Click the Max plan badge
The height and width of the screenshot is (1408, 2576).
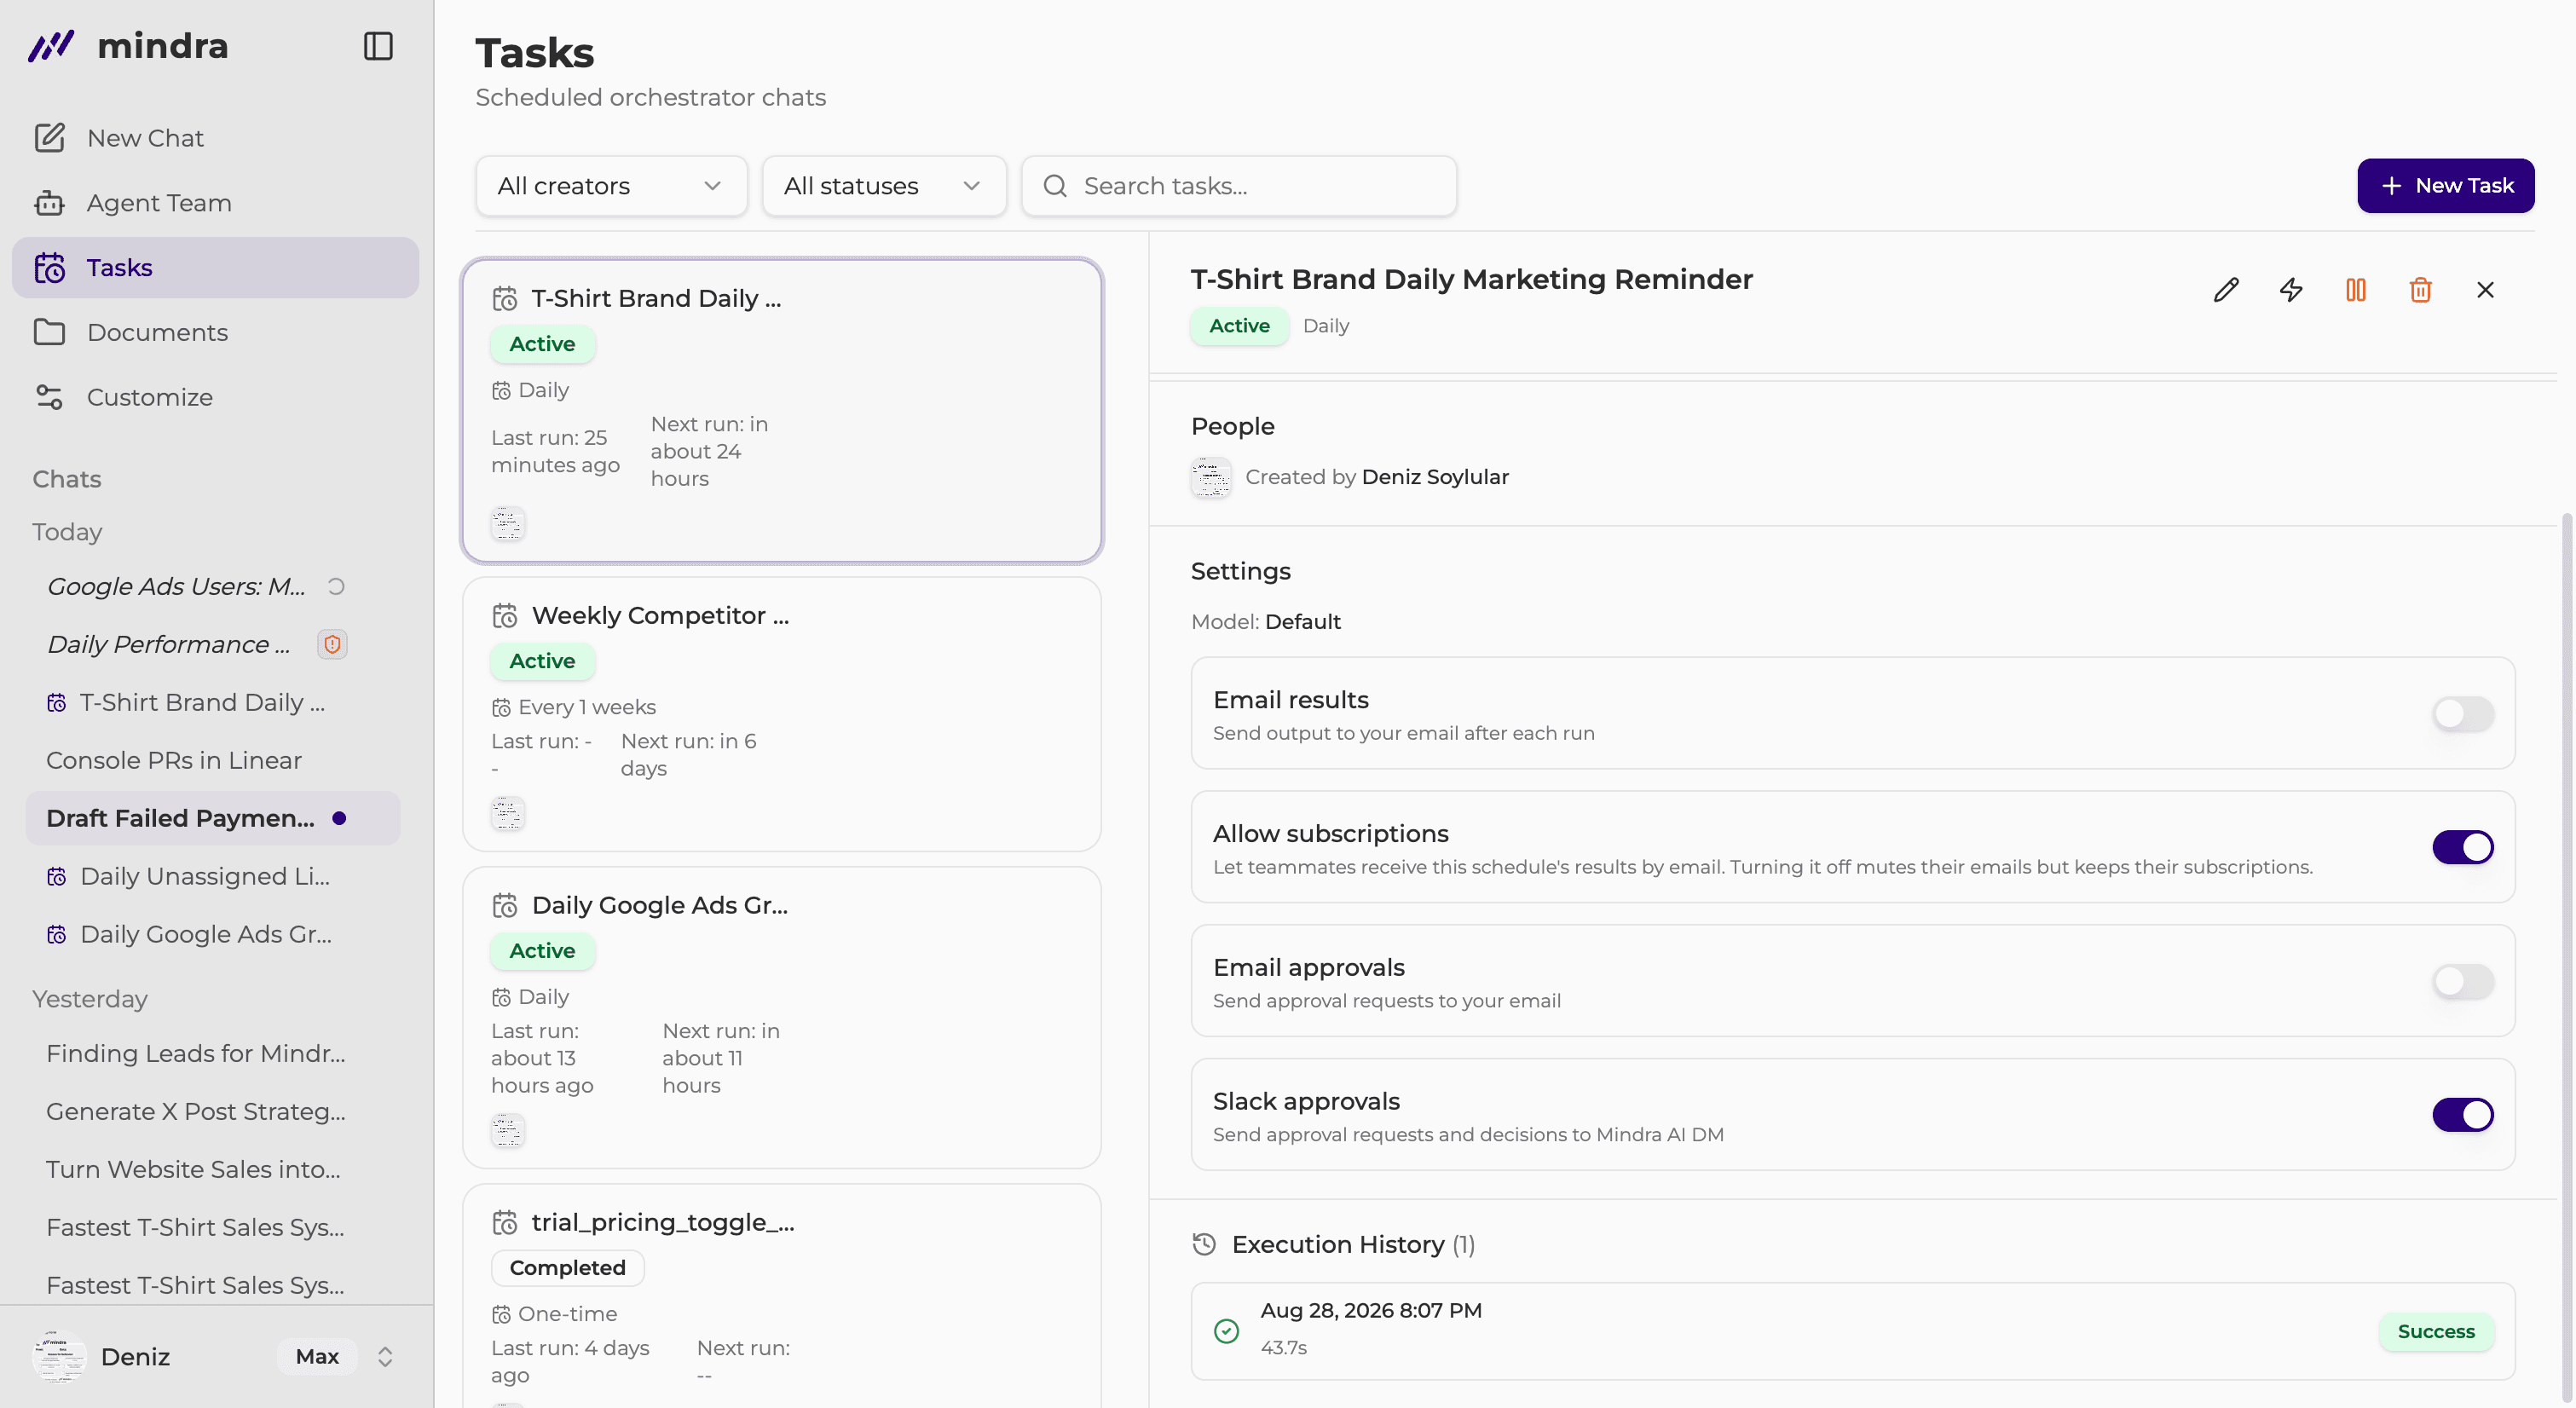pos(317,1357)
